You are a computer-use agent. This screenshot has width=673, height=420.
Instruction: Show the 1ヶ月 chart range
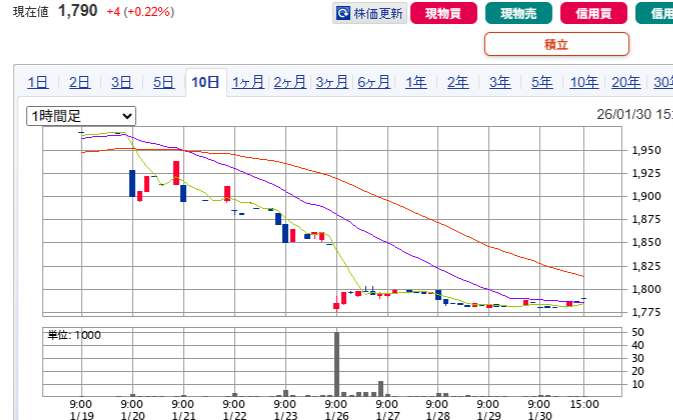(248, 83)
